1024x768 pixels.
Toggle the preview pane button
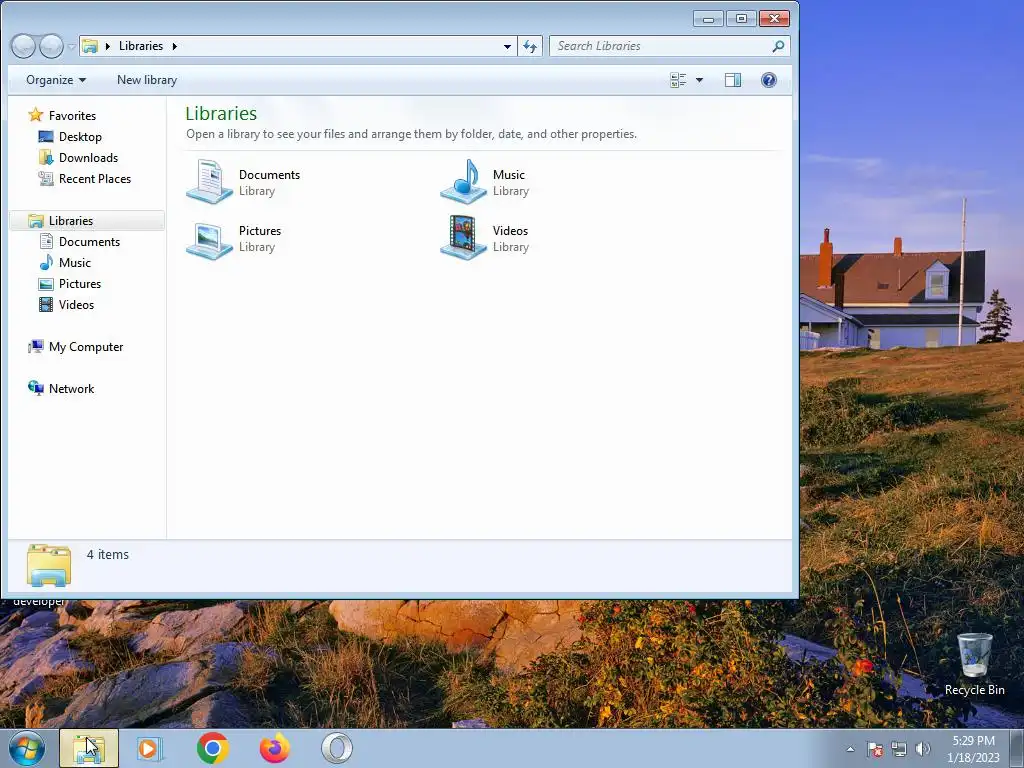pos(733,80)
